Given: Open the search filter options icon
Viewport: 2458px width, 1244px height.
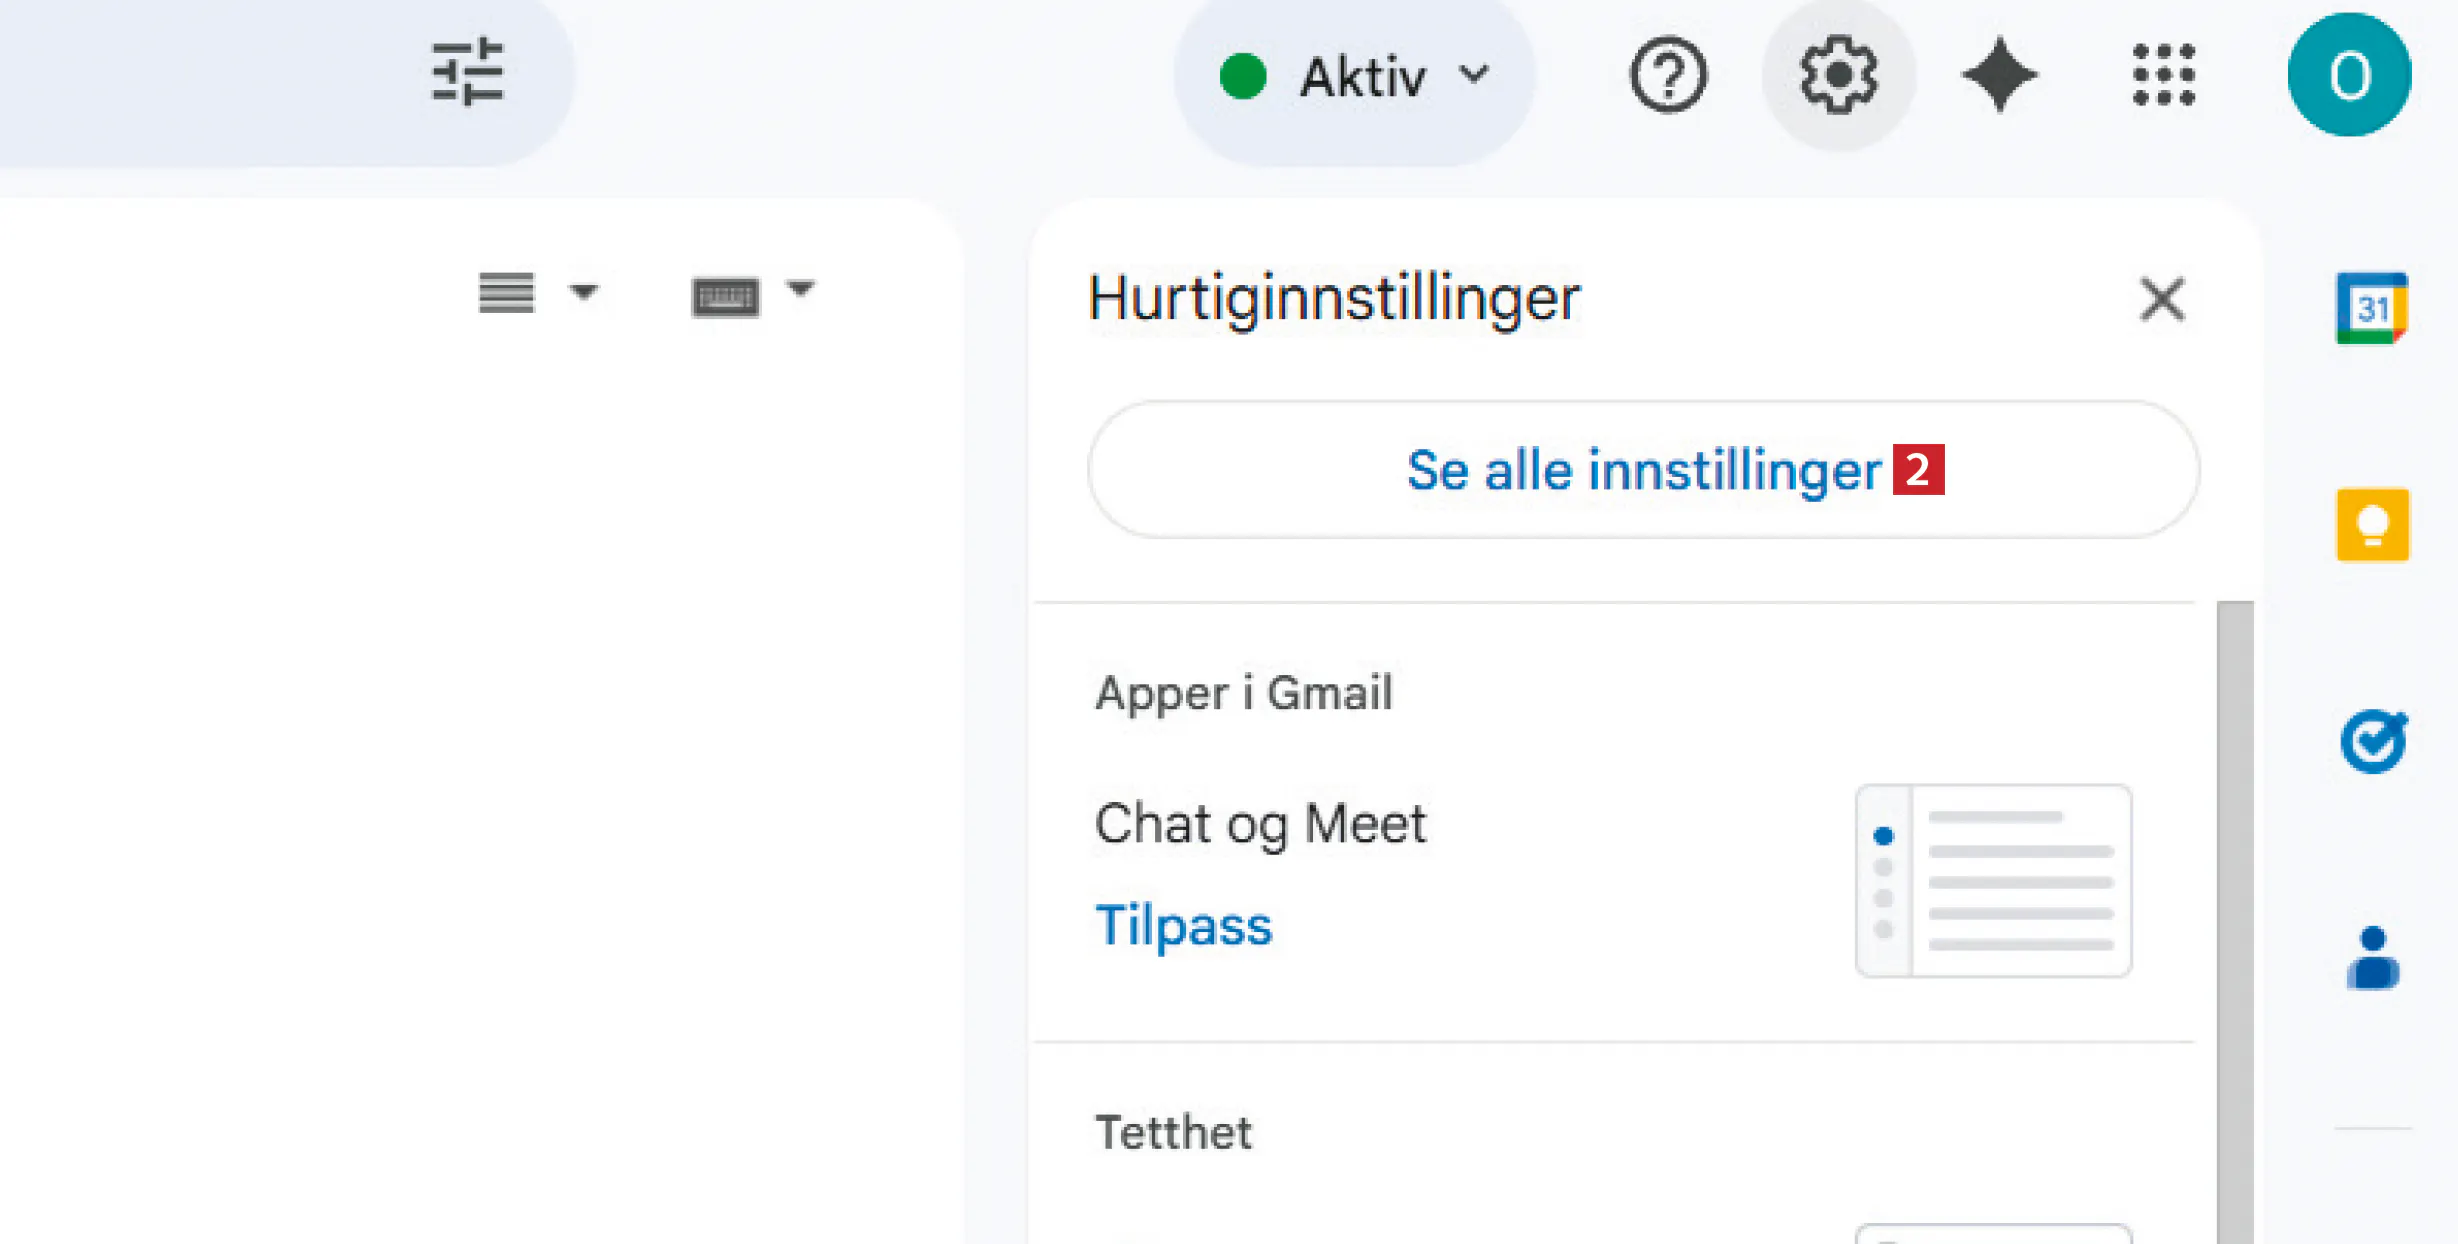Looking at the screenshot, I should 467,72.
